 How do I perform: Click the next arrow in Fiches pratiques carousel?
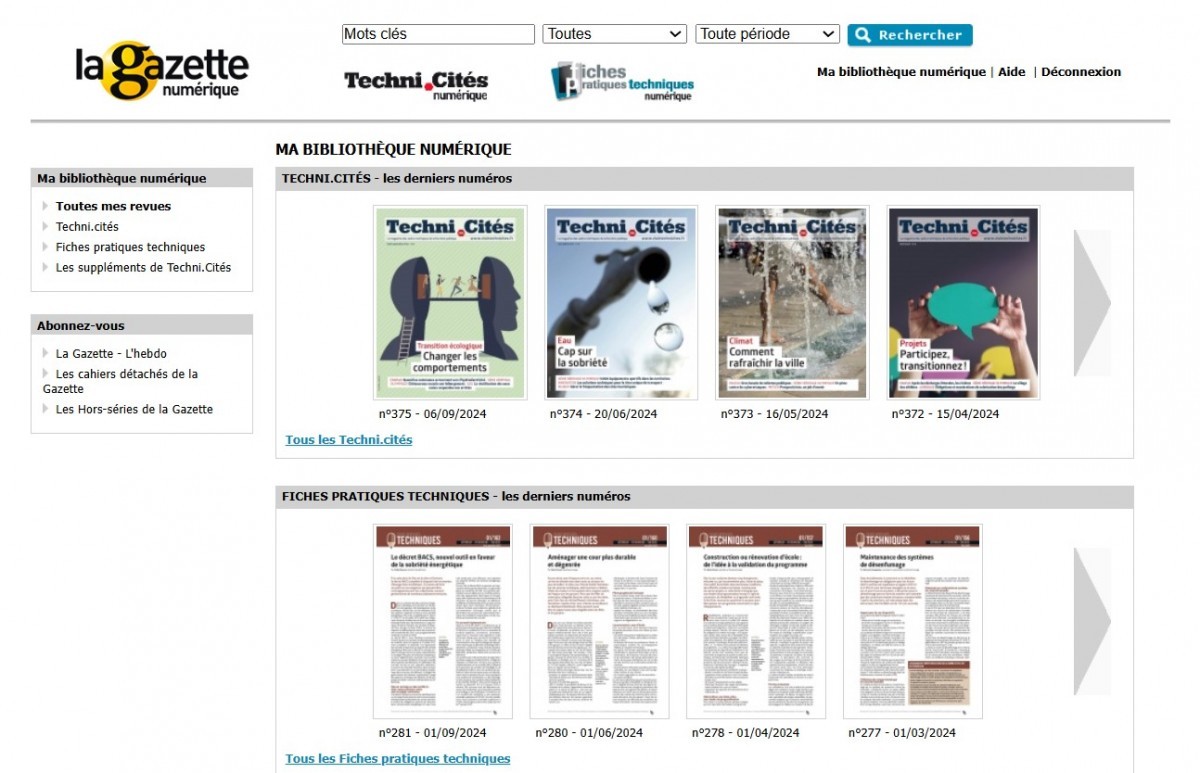pyautogui.click(x=1092, y=621)
